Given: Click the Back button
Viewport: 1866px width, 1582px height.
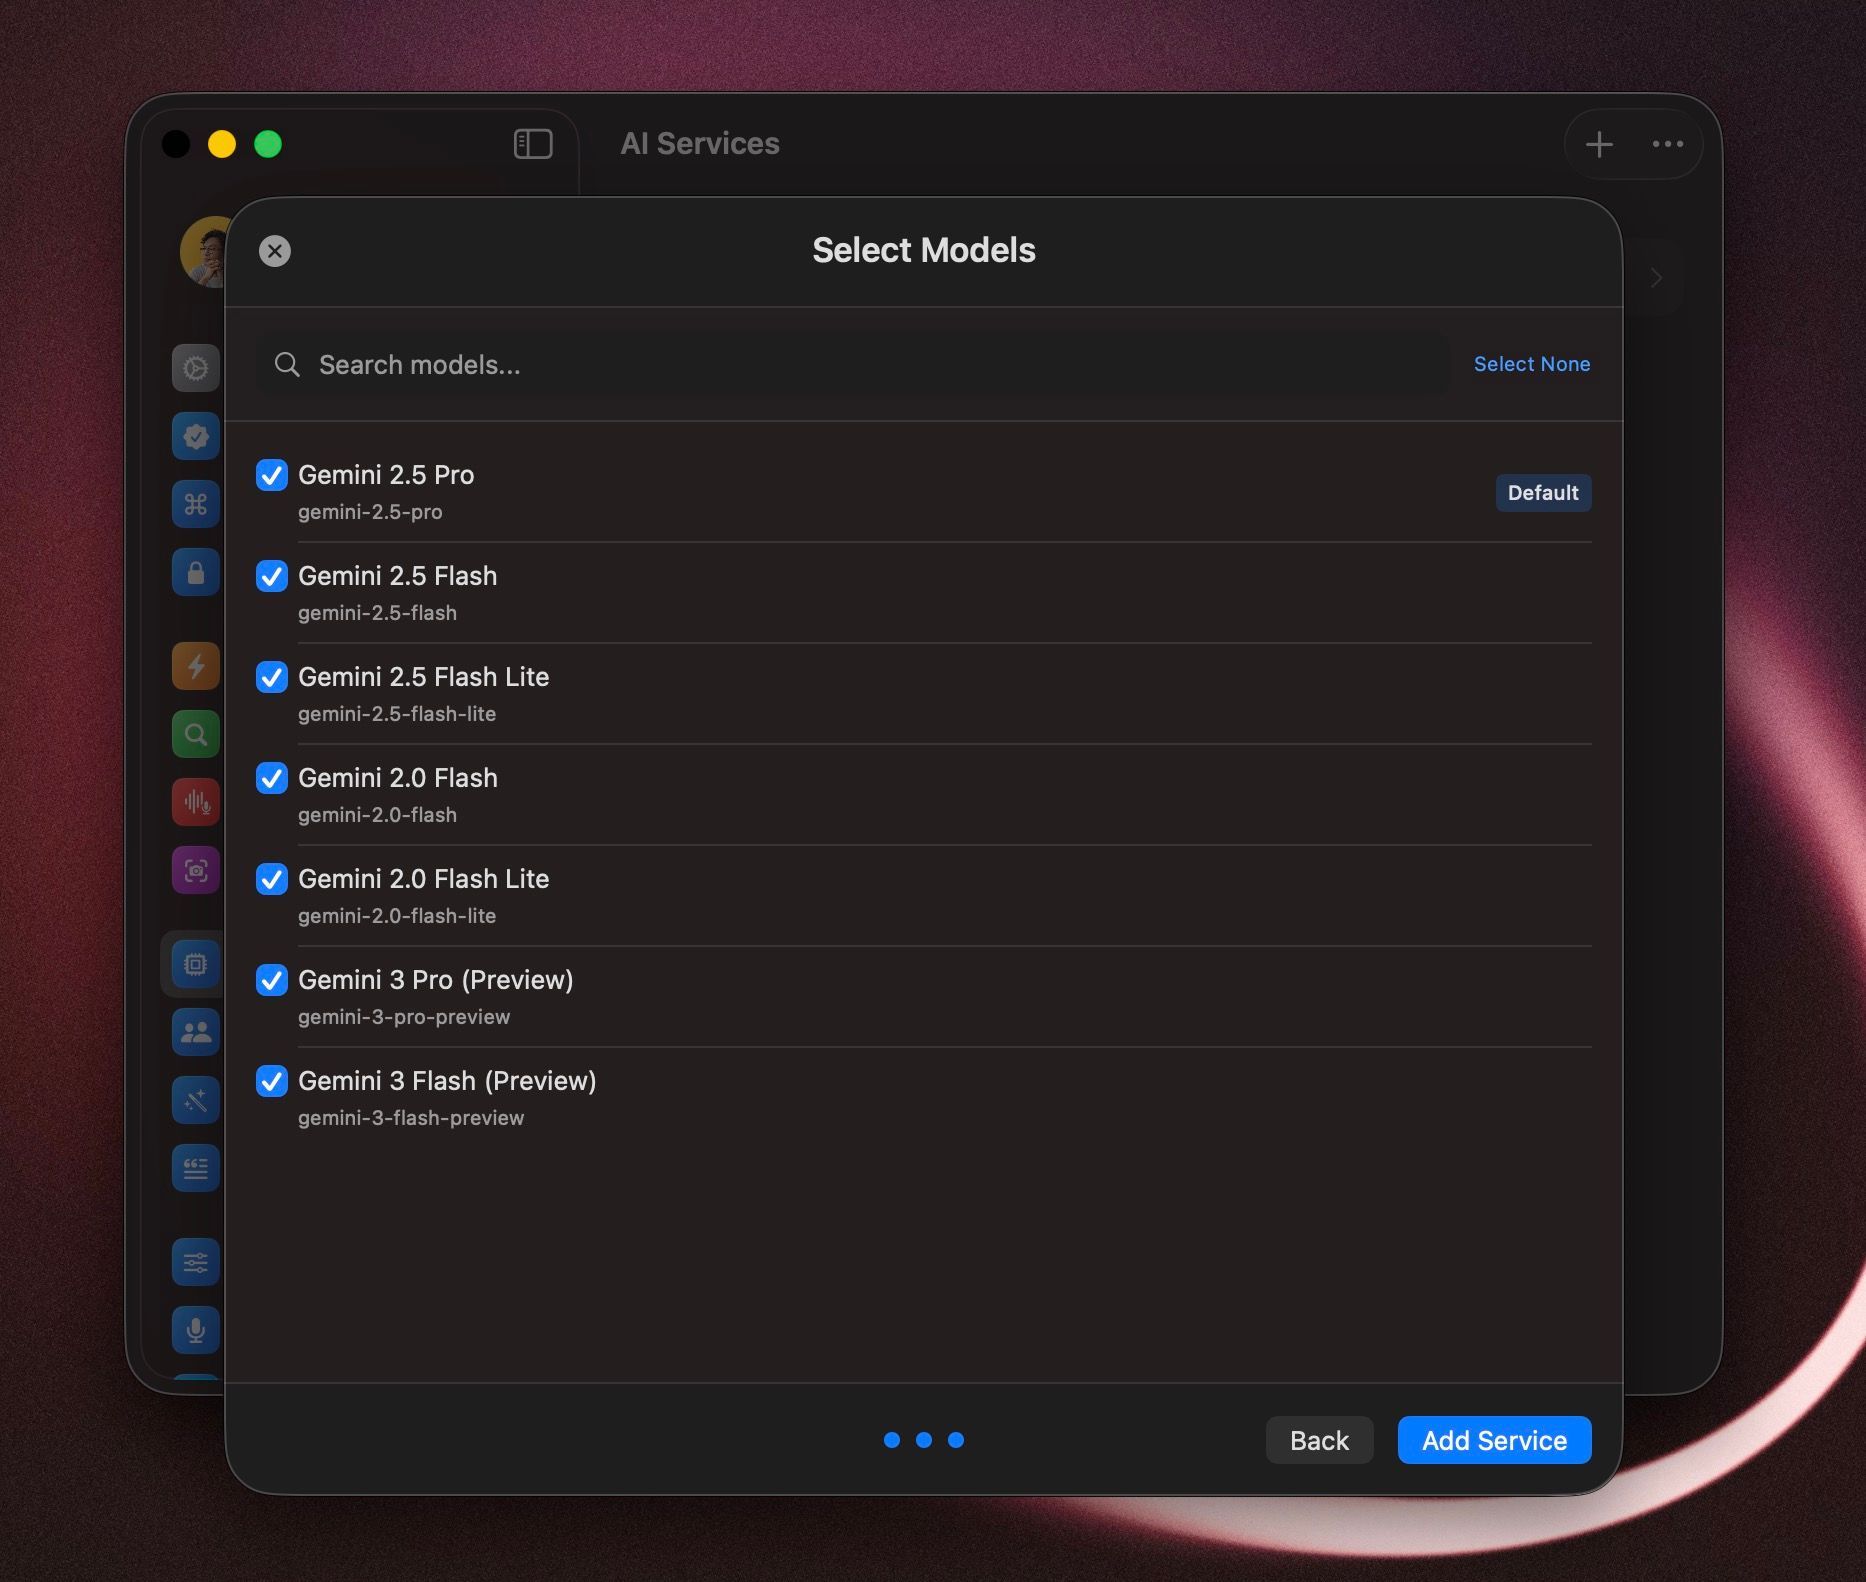Looking at the screenshot, I should [x=1319, y=1440].
